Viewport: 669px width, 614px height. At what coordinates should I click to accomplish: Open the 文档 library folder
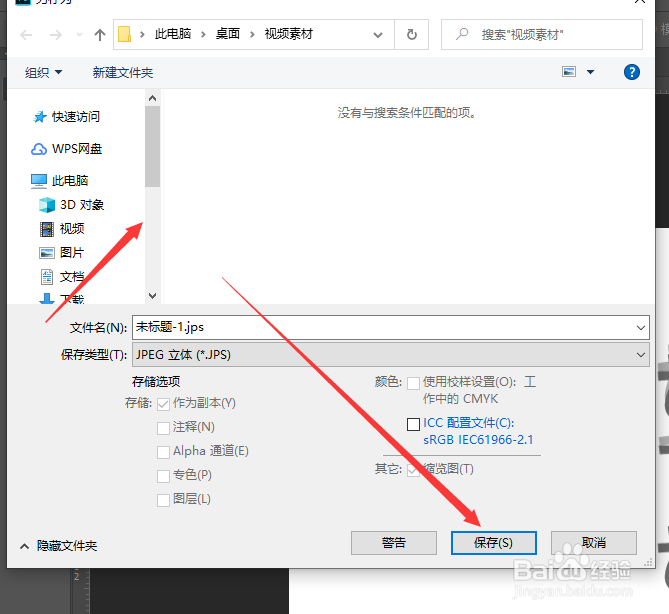tap(62, 276)
